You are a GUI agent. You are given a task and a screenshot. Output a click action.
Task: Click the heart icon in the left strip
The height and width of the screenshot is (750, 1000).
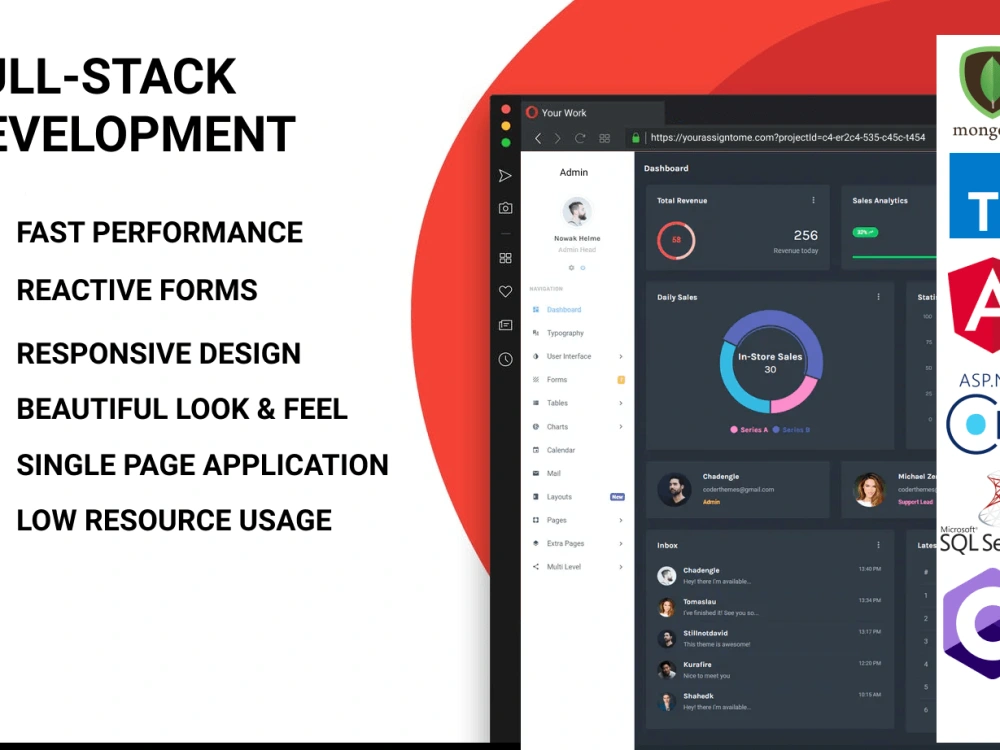coord(505,291)
